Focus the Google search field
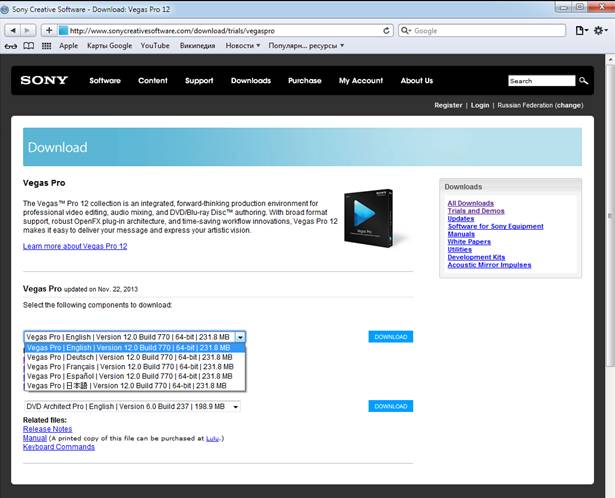This screenshot has height=498, width=615. [x=482, y=31]
